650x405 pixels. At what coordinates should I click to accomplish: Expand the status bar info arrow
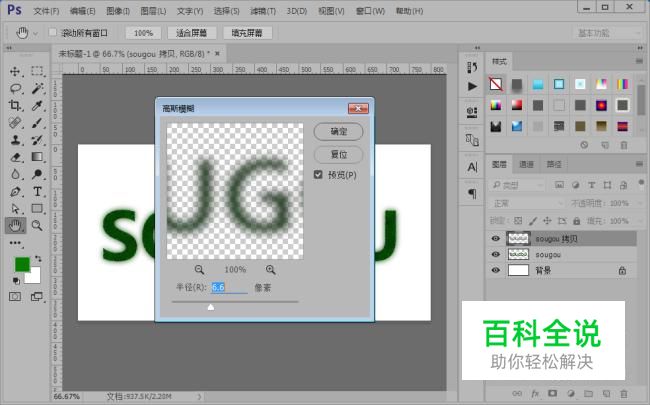point(199,397)
